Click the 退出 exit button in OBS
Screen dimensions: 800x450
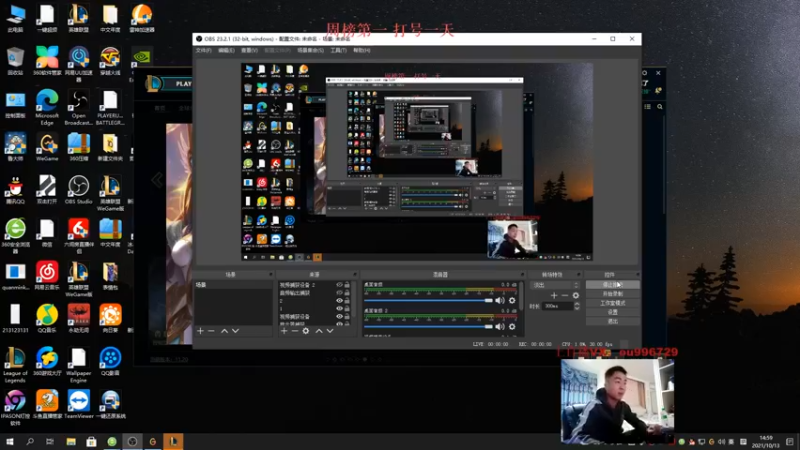point(612,321)
